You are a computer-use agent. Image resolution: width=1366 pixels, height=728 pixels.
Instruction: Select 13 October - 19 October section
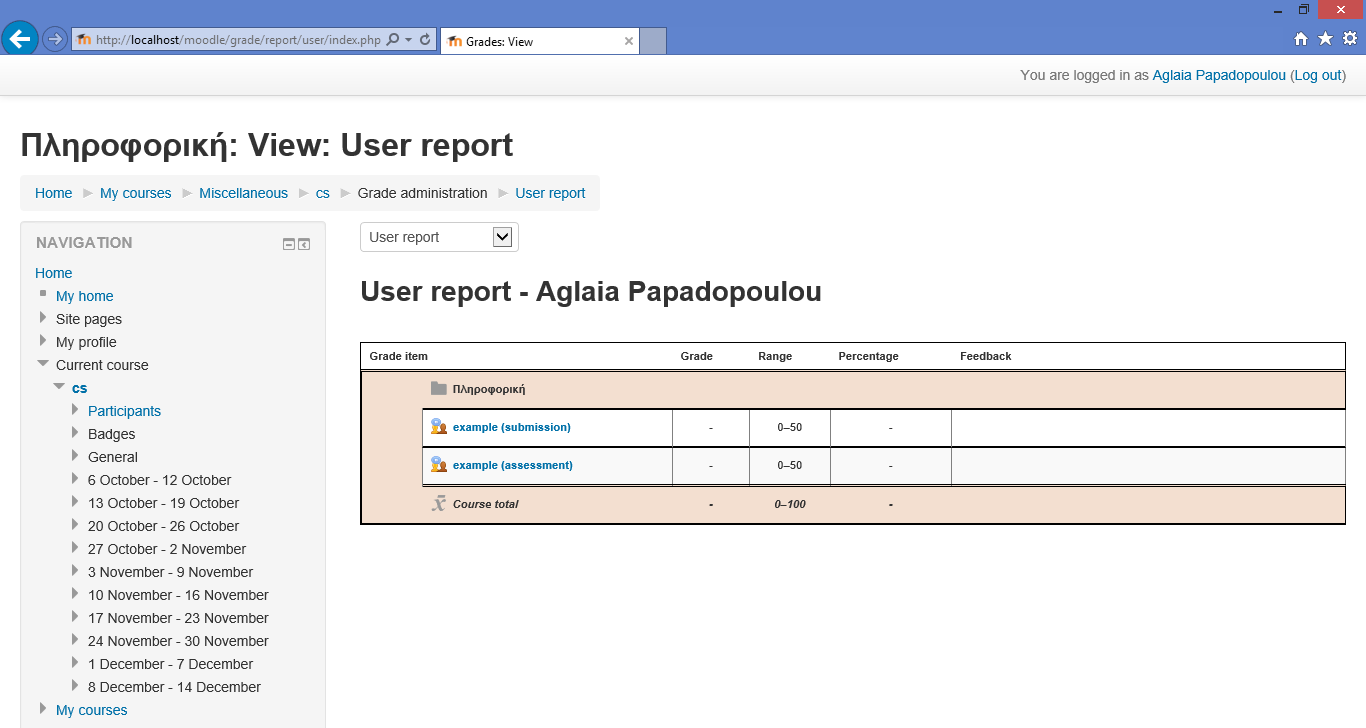click(163, 503)
